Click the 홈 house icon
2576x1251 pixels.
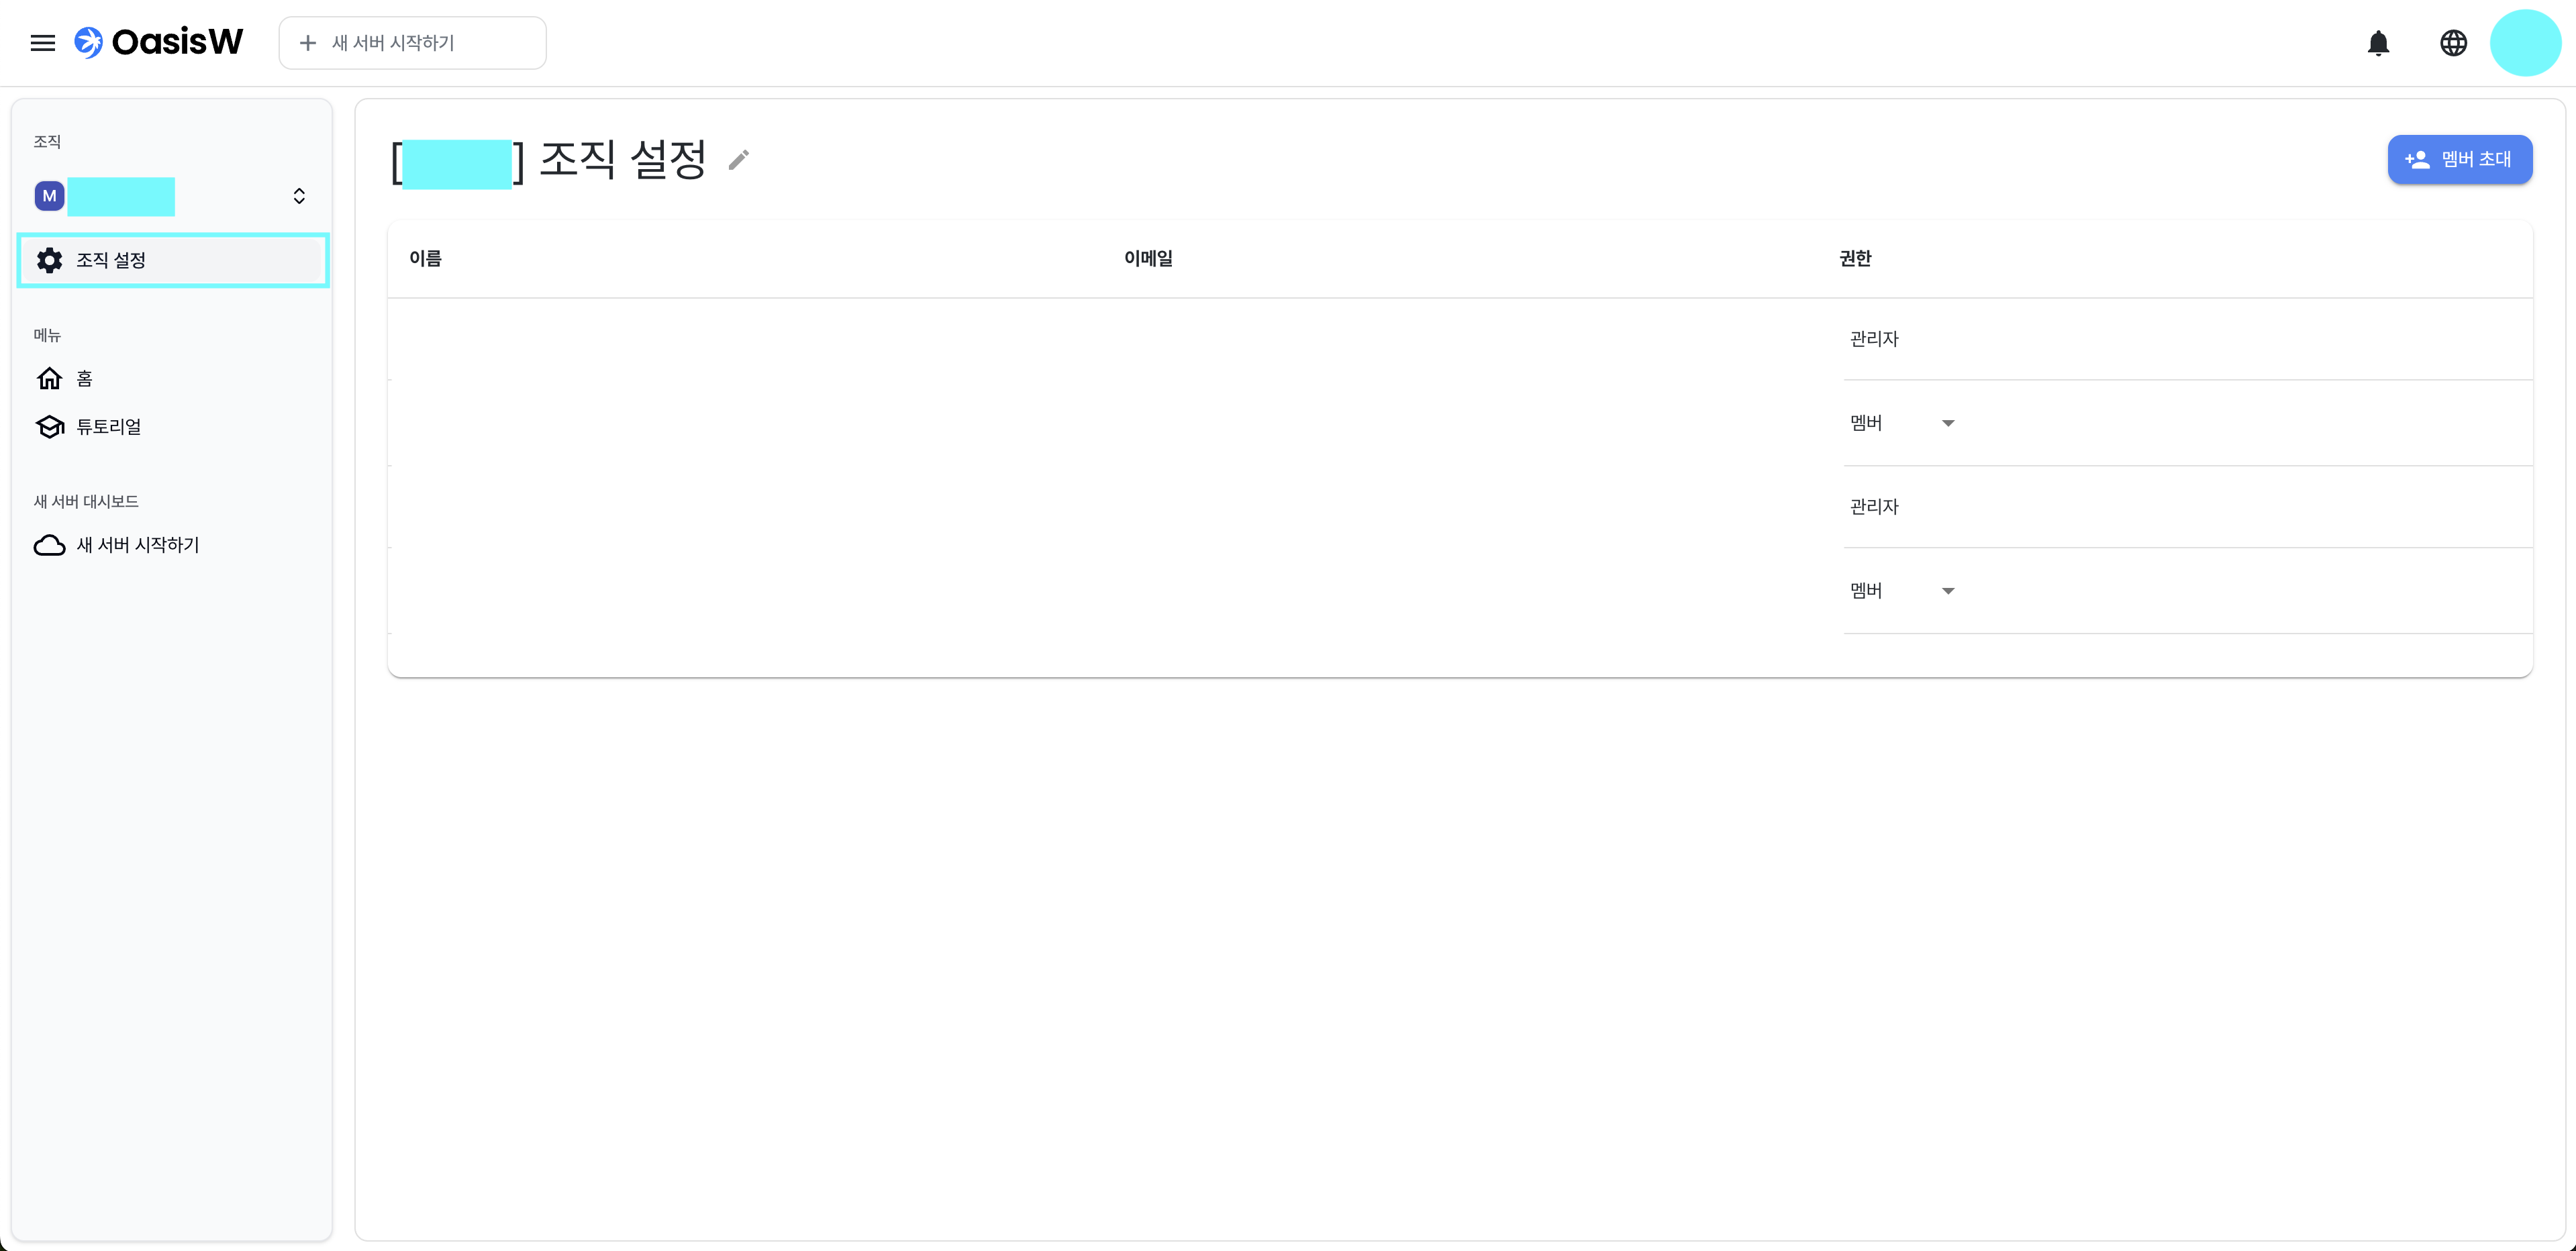49,378
